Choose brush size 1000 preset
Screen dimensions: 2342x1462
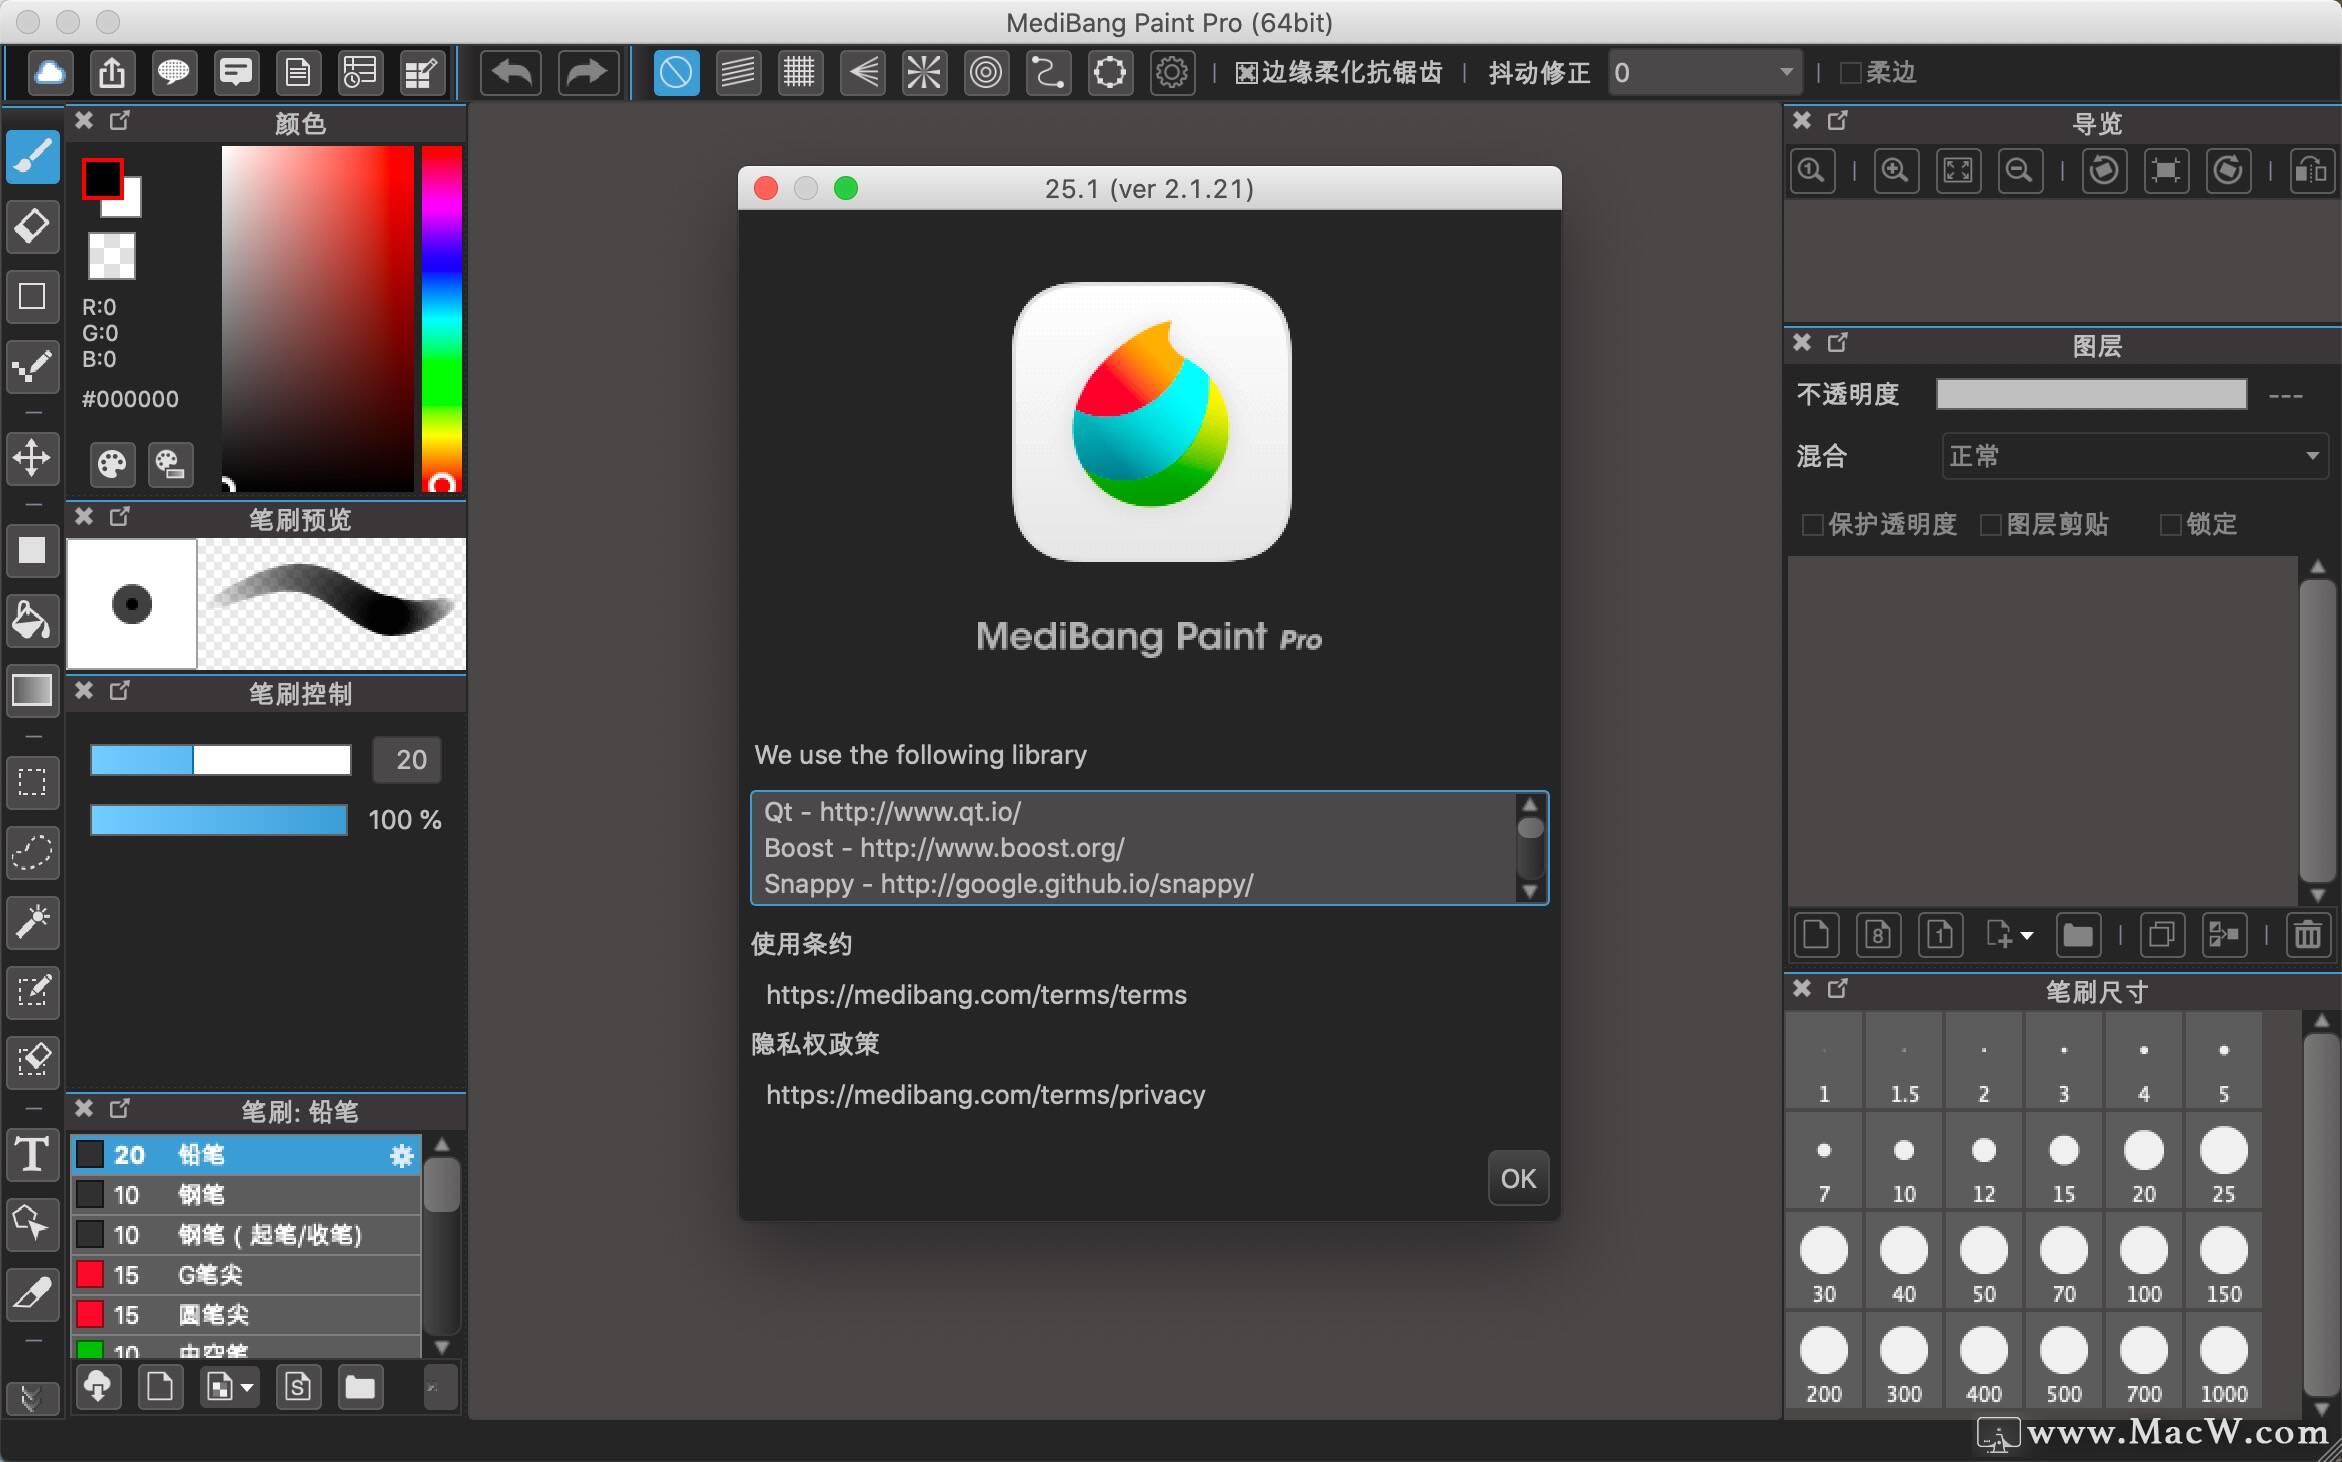(x=2223, y=1360)
